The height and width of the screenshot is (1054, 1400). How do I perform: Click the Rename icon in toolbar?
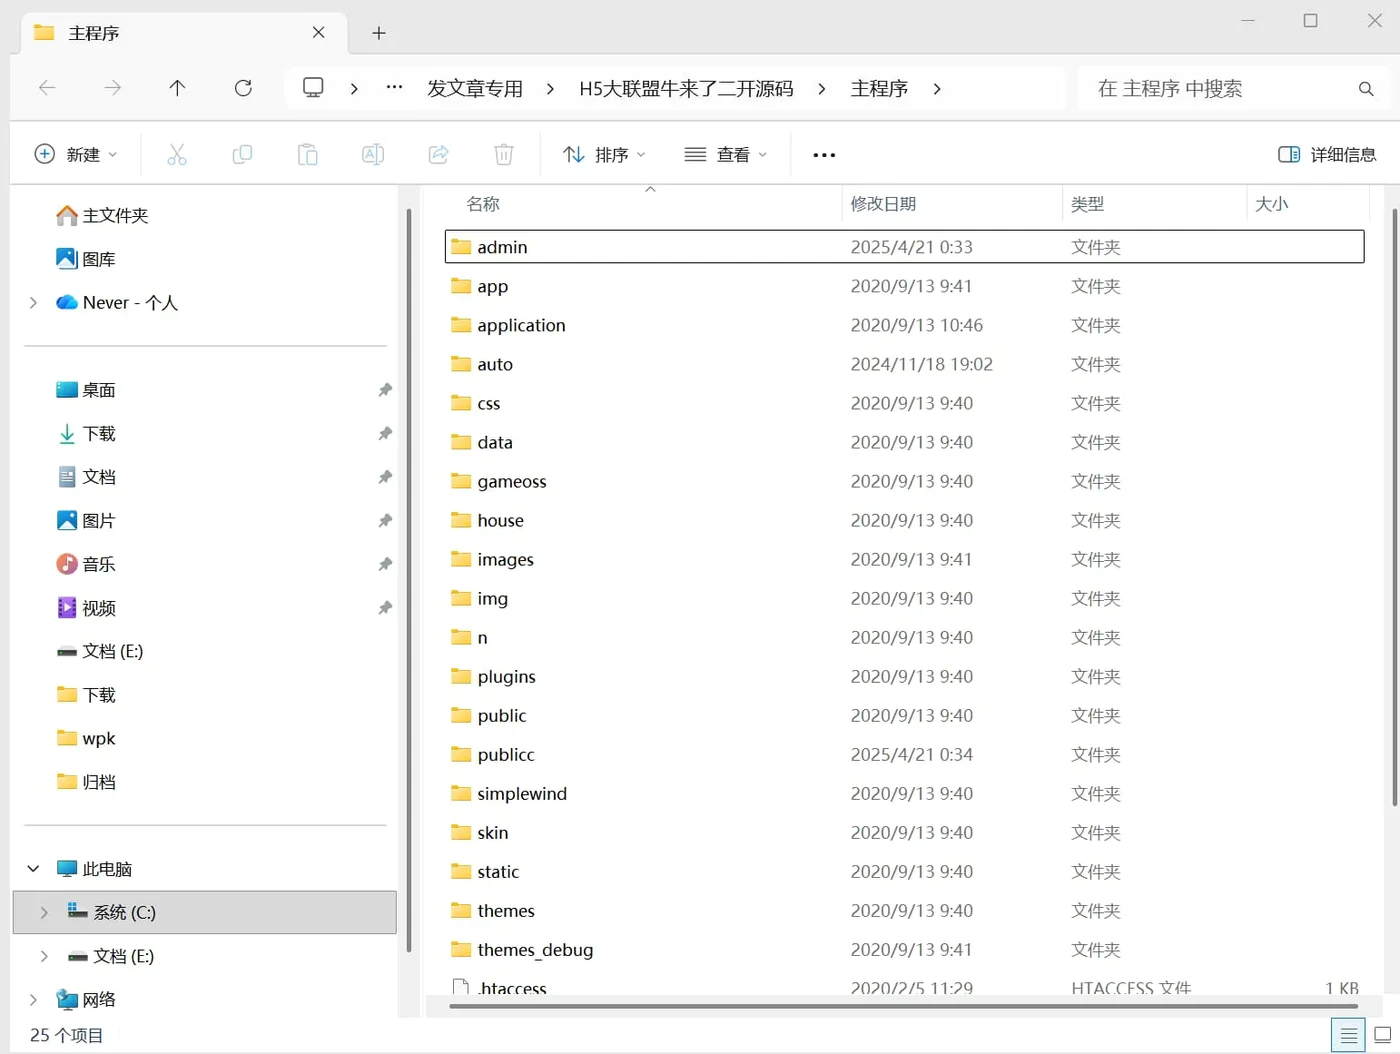click(373, 154)
